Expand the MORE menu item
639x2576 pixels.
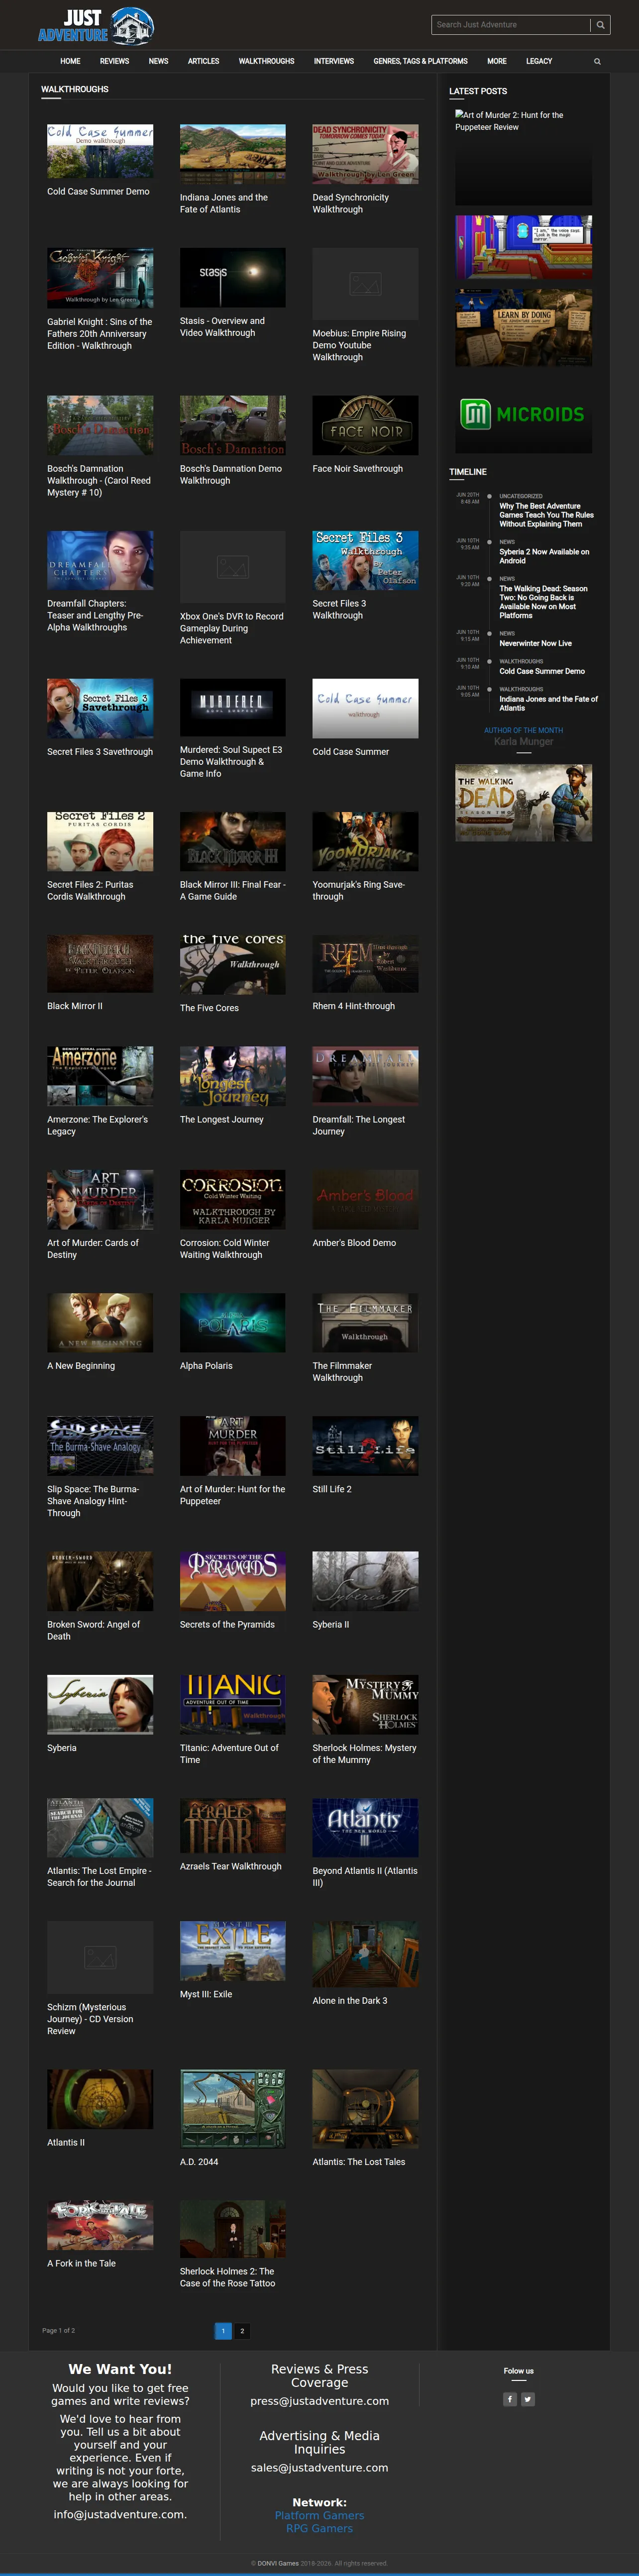click(x=497, y=61)
